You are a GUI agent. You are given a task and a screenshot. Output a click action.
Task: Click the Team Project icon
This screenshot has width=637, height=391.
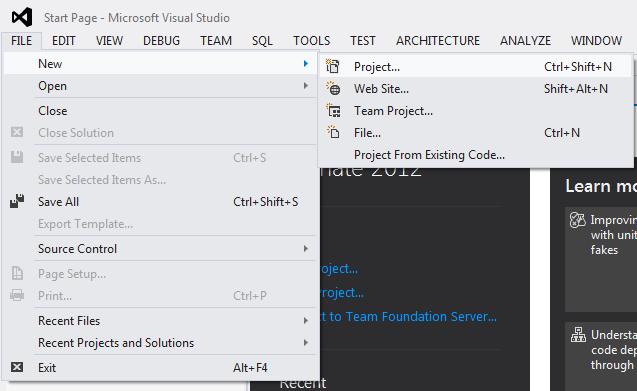point(334,110)
